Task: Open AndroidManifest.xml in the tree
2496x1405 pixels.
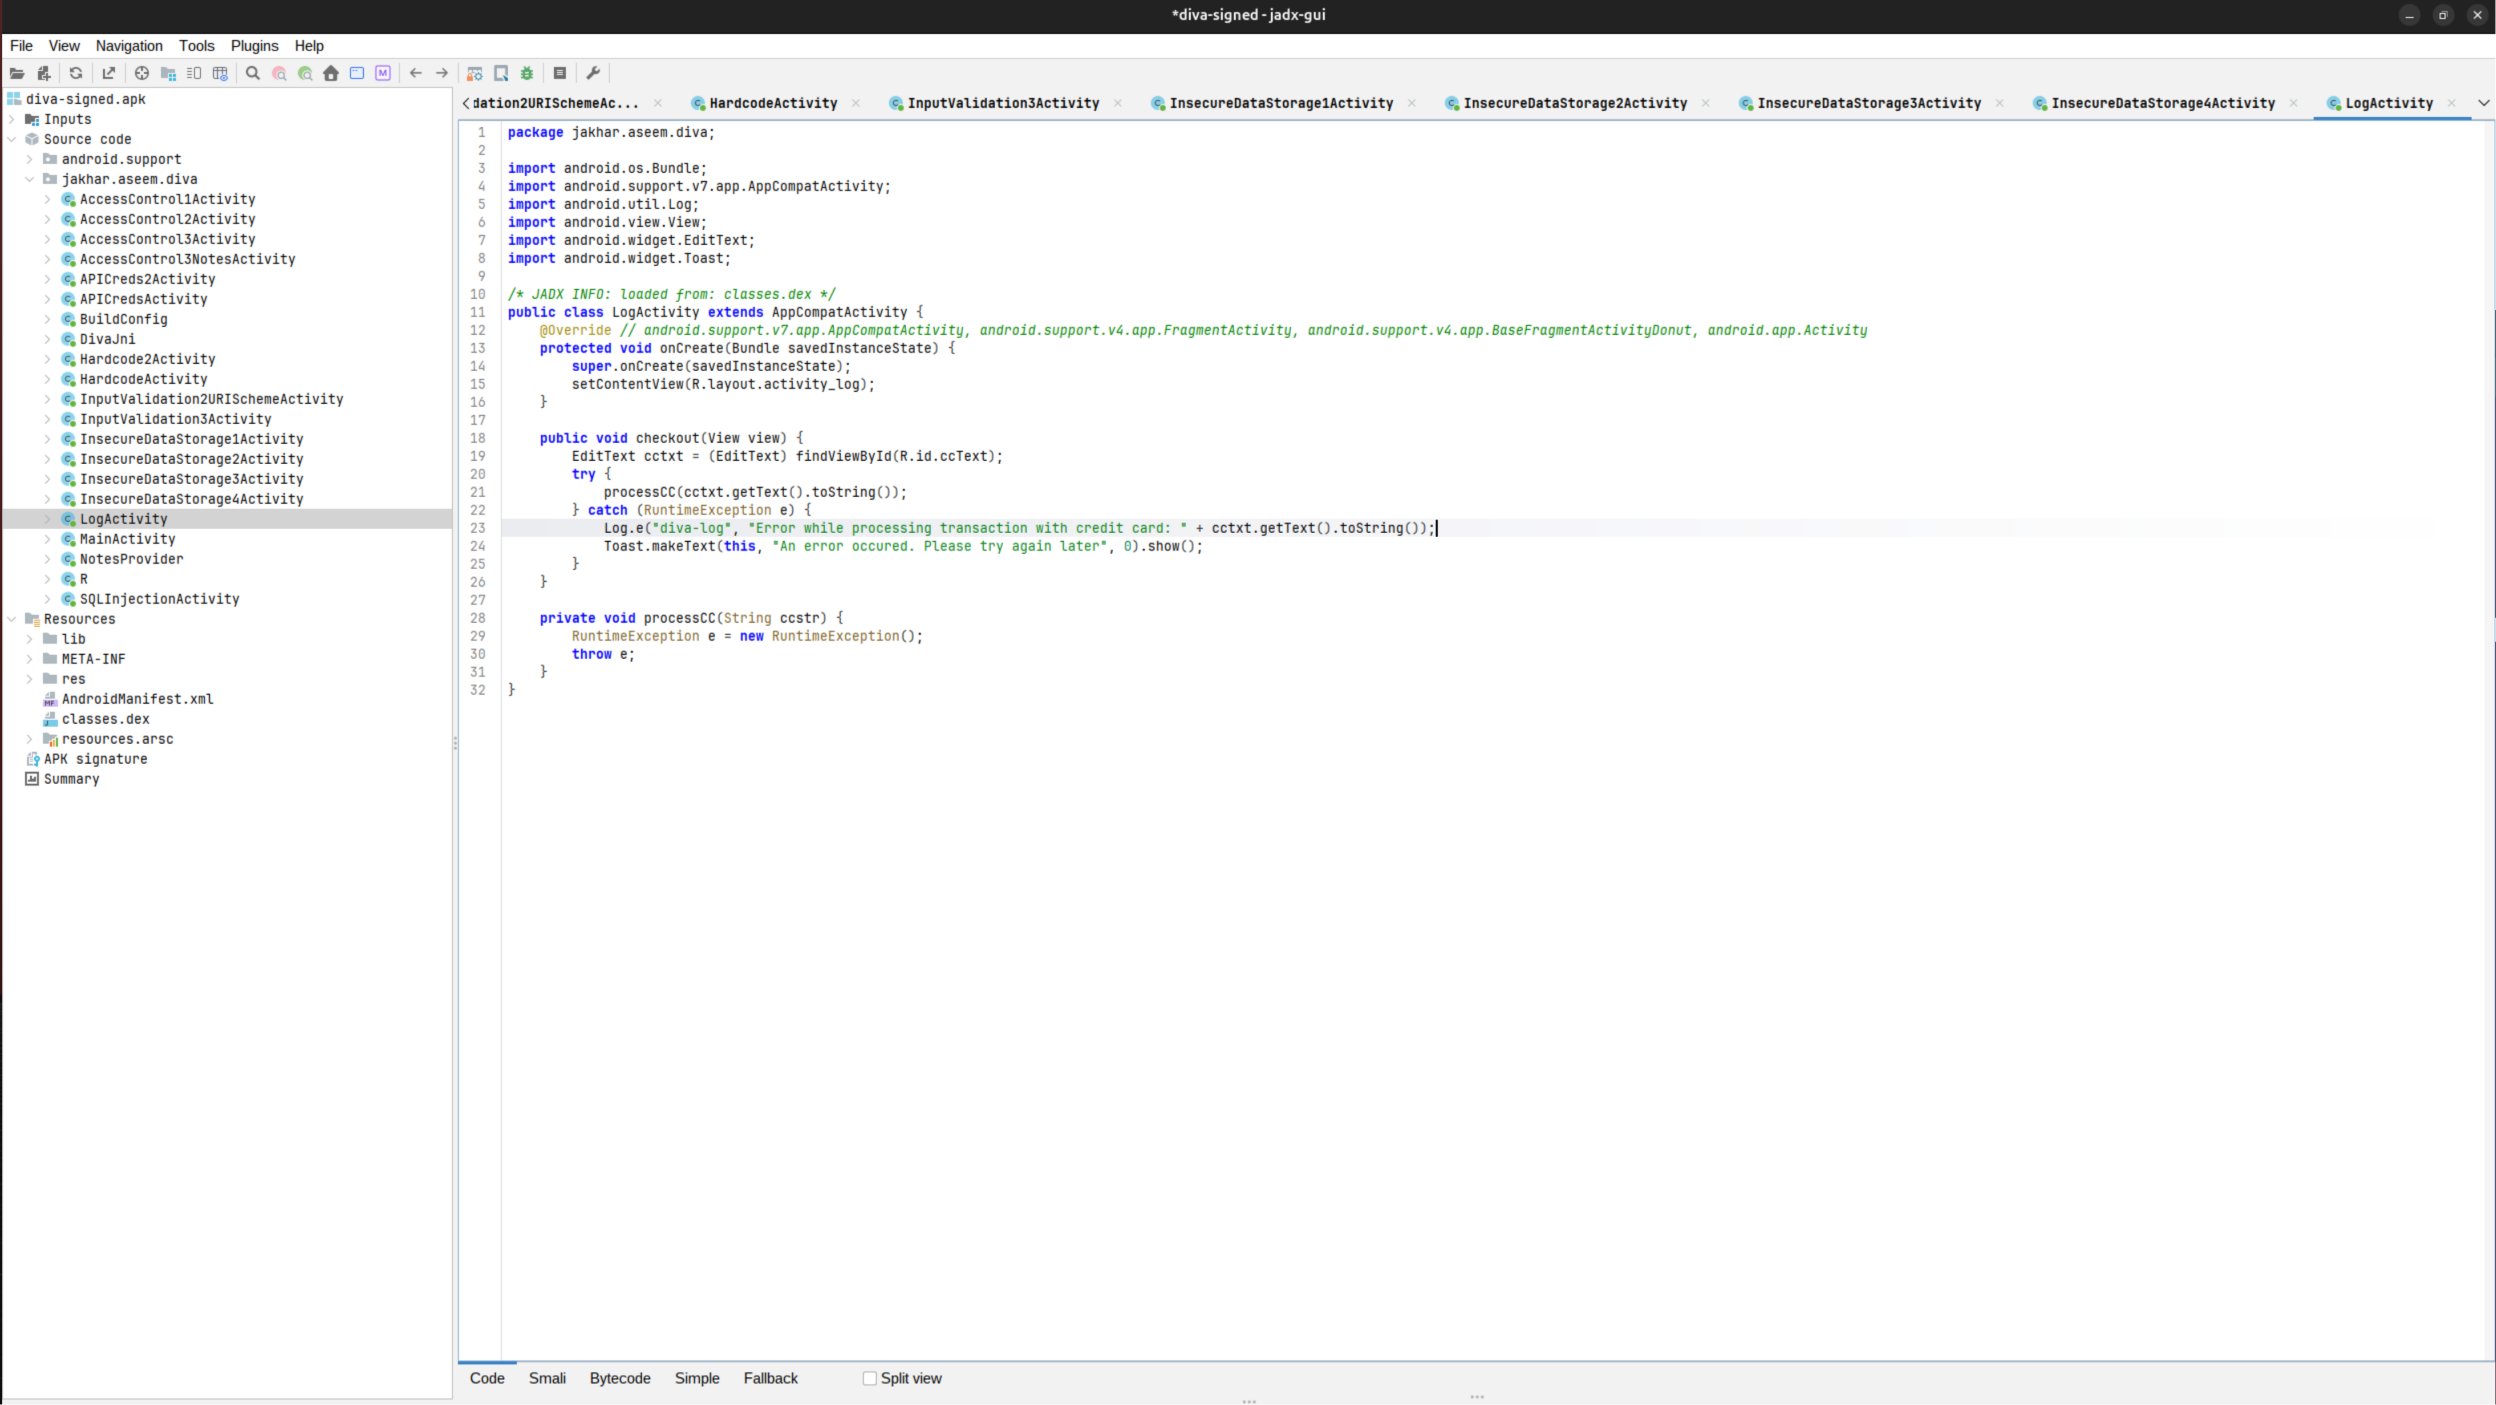Action: pos(137,699)
